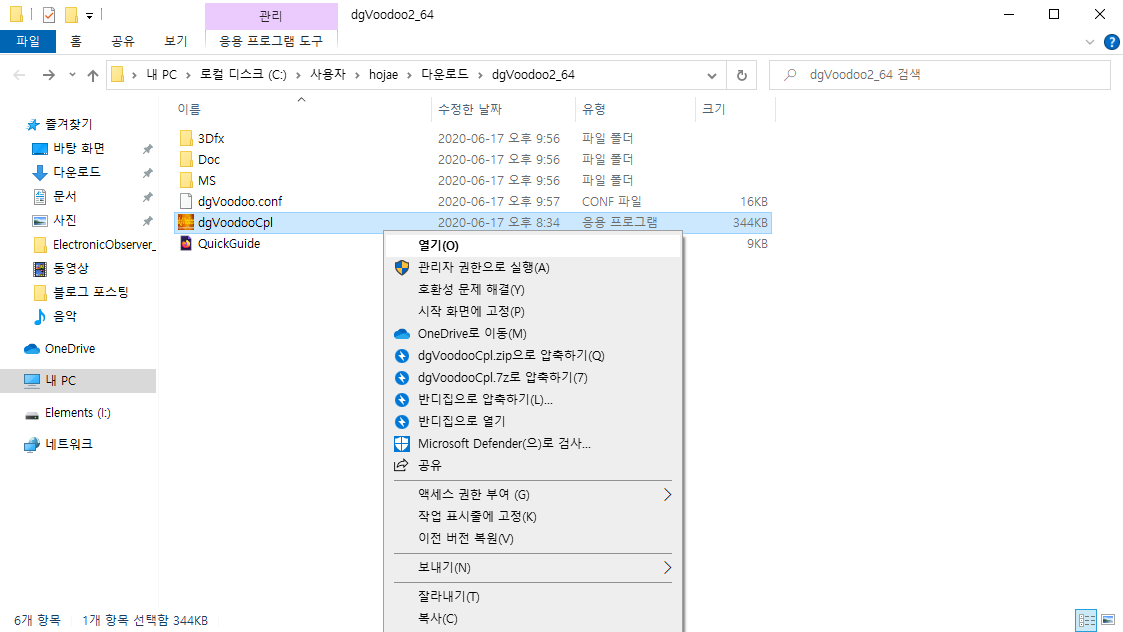Choose 시작 화면에 고정(P)
This screenshot has width=1123, height=632.
[x=533, y=311]
